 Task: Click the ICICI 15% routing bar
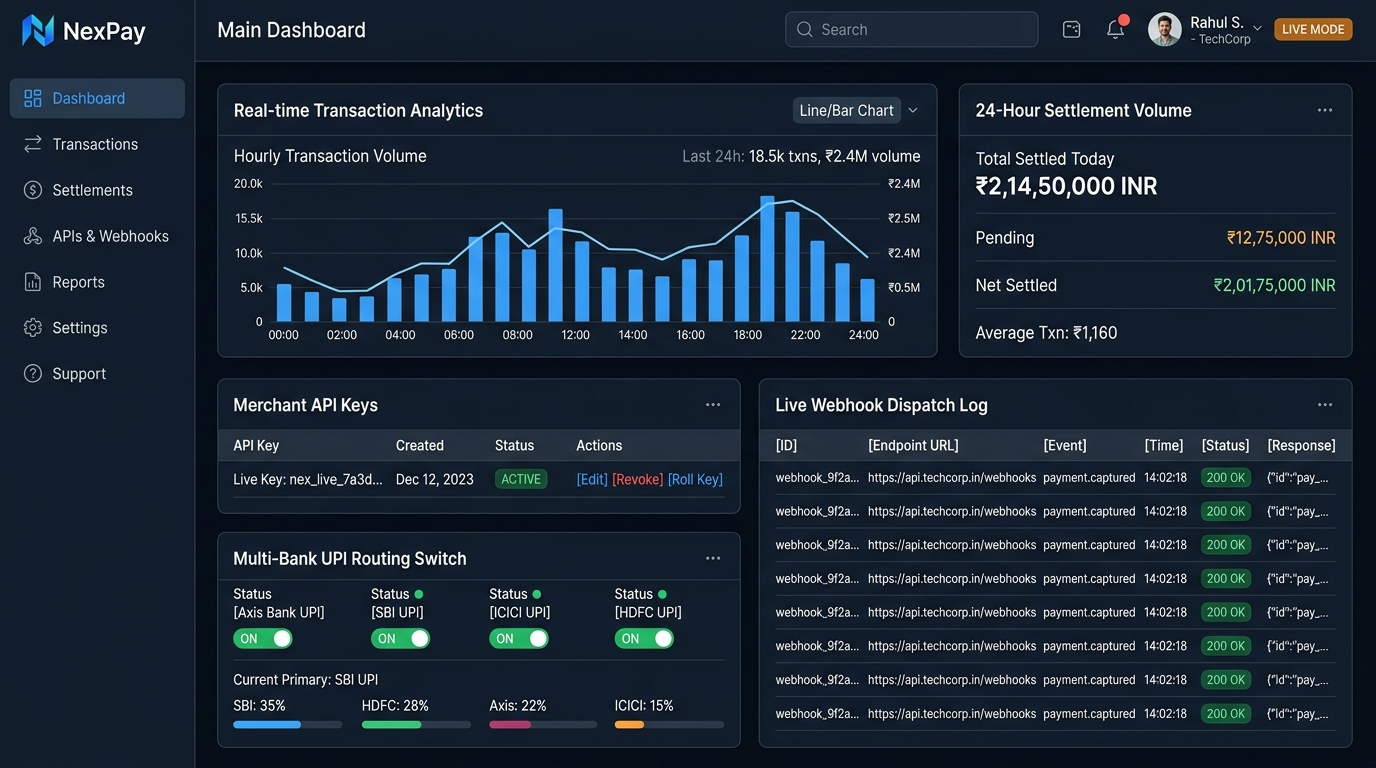click(669, 724)
